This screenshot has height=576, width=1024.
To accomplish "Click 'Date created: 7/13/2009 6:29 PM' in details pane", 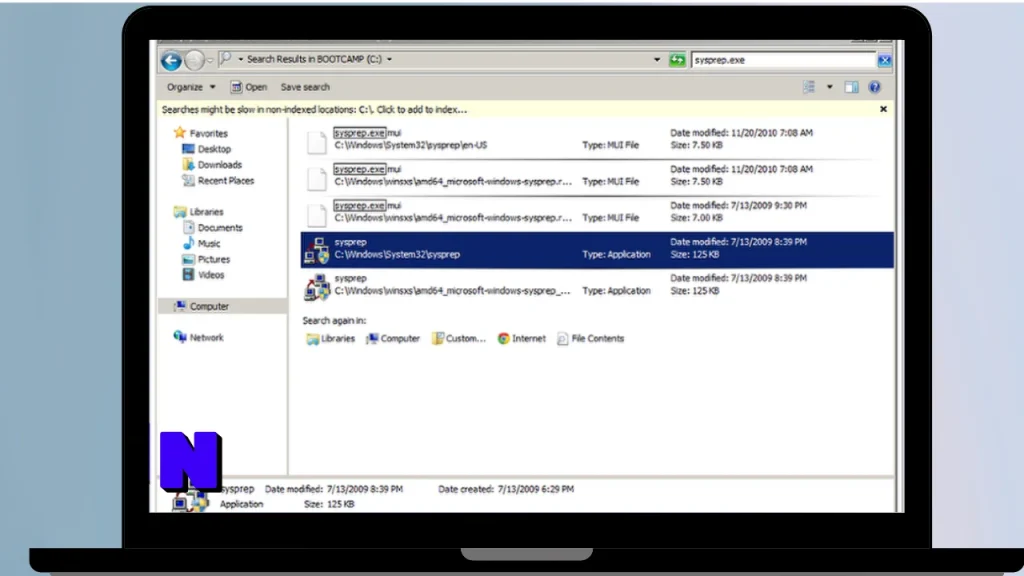I will pyautogui.click(x=506, y=488).
